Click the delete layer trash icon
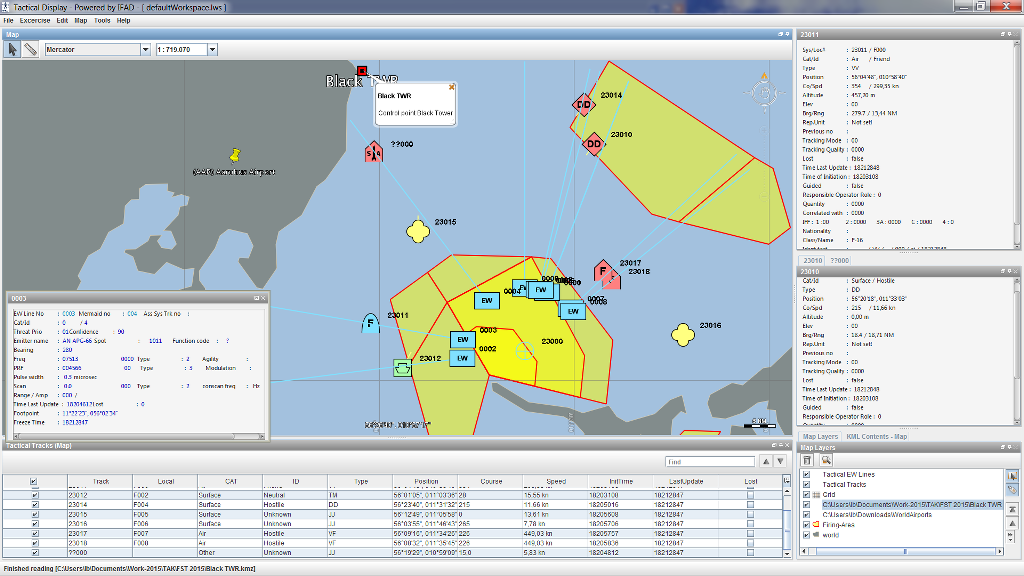Image resolution: width=1024 pixels, height=576 pixels. (809, 461)
